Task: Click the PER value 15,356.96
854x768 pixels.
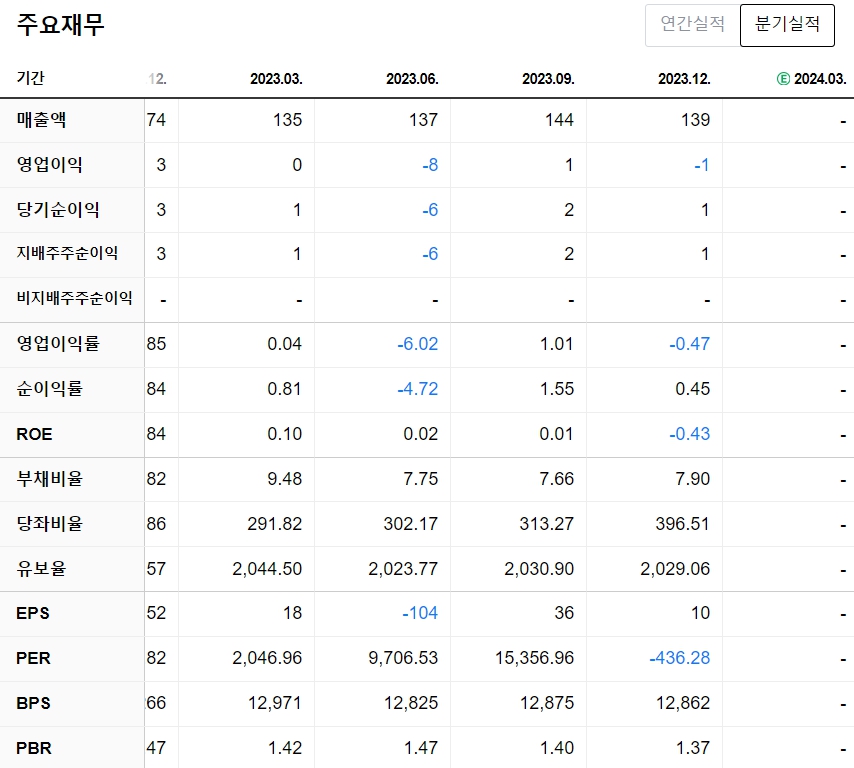Action: (x=534, y=658)
